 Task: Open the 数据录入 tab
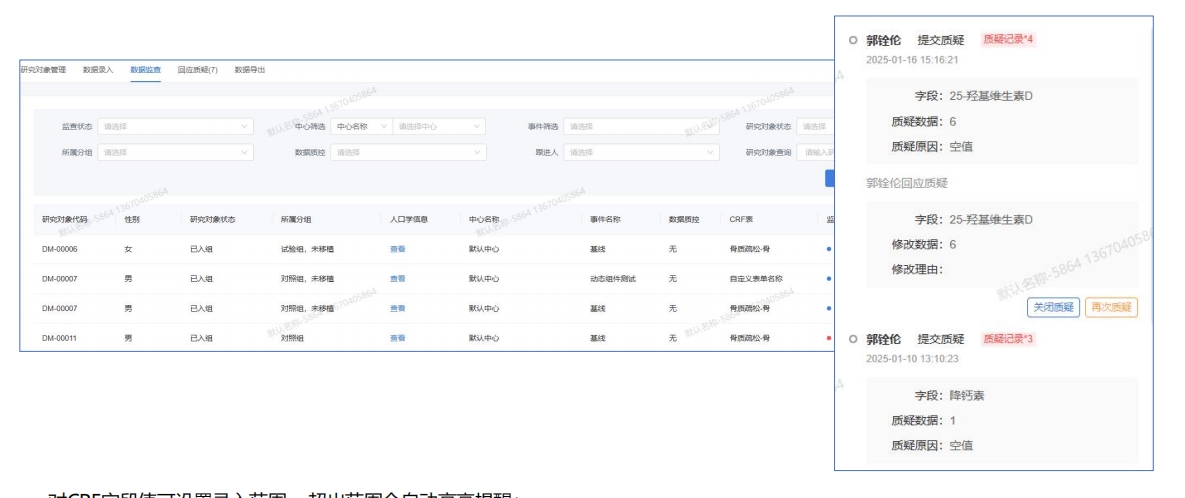98,69
